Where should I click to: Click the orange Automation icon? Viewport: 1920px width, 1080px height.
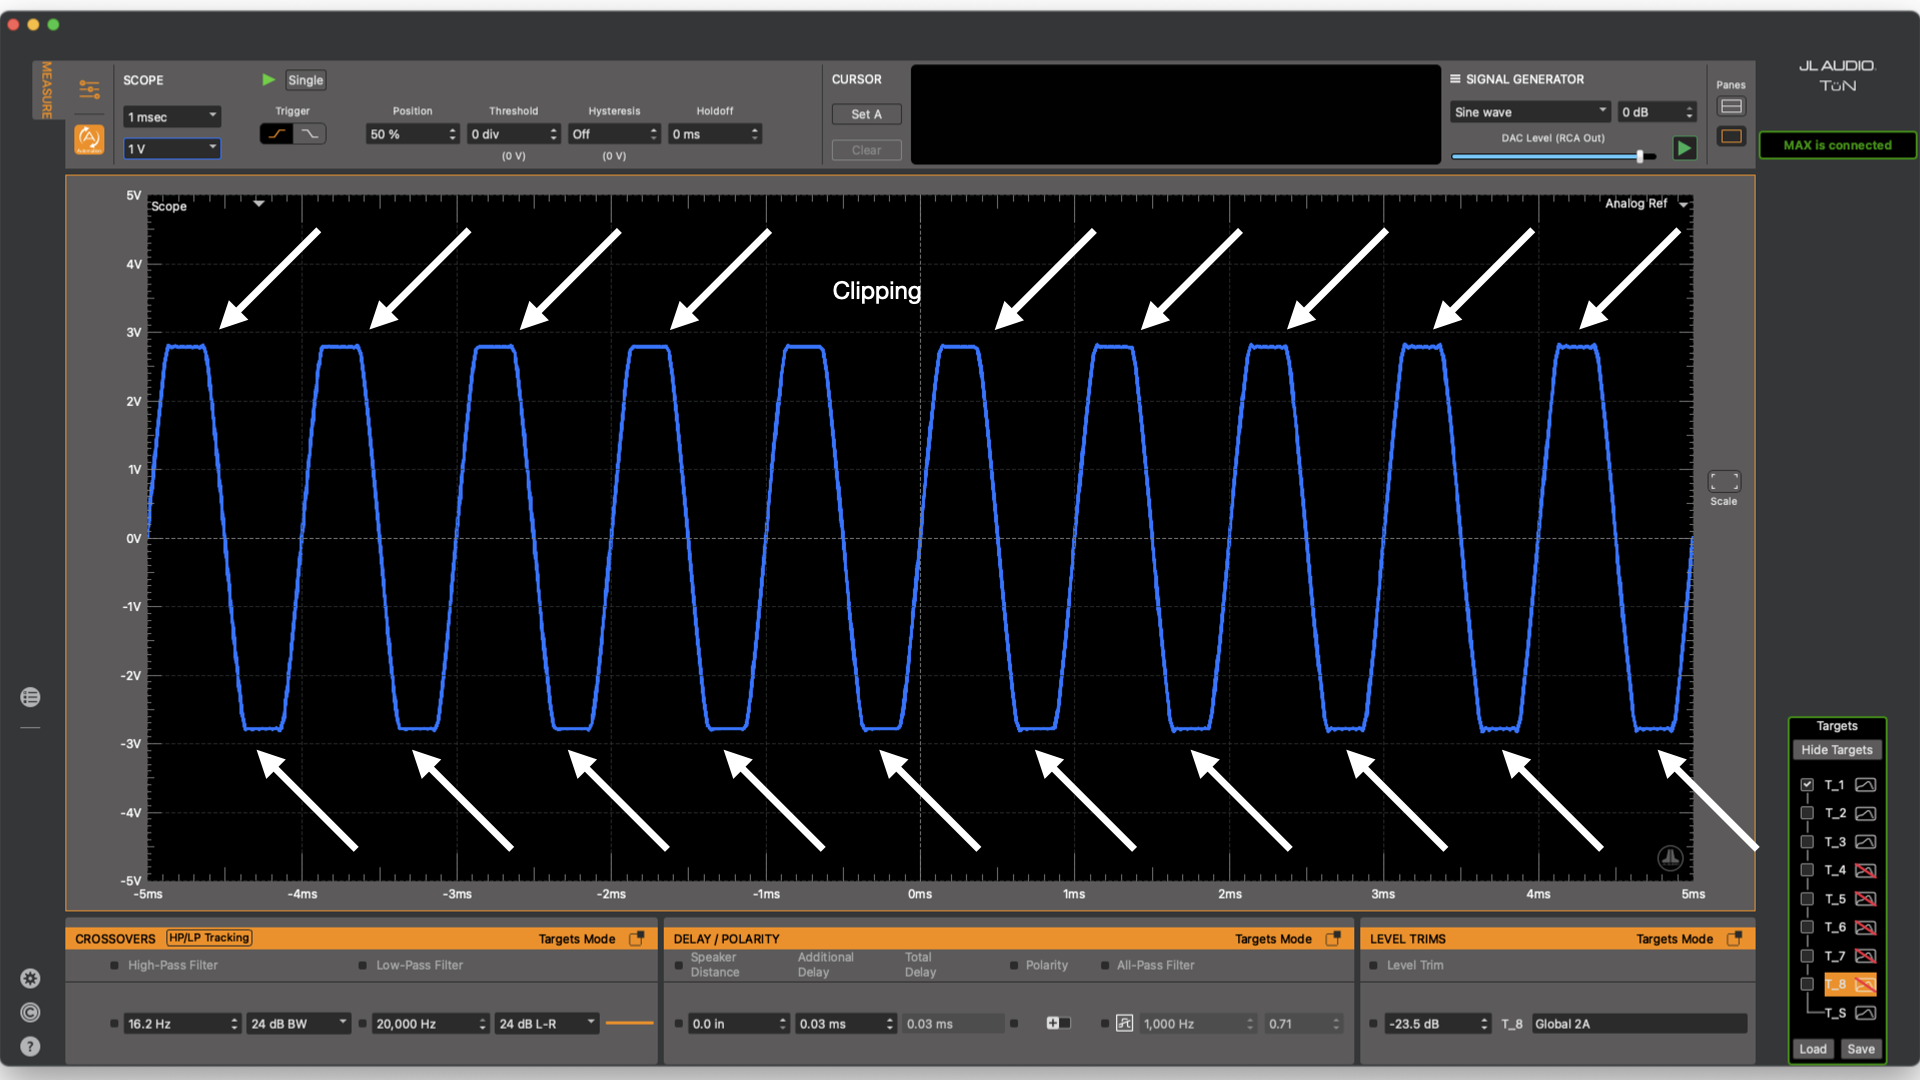[x=89, y=139]
